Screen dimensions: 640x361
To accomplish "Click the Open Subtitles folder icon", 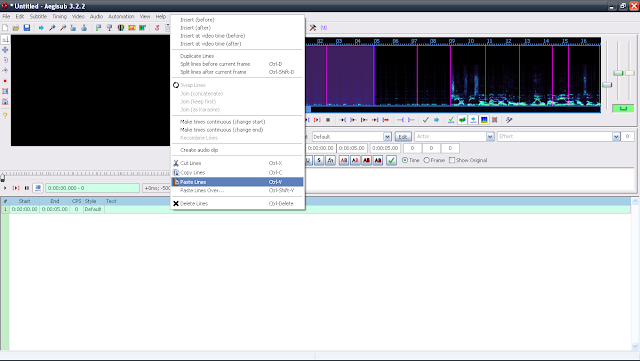I will (16, 28).
